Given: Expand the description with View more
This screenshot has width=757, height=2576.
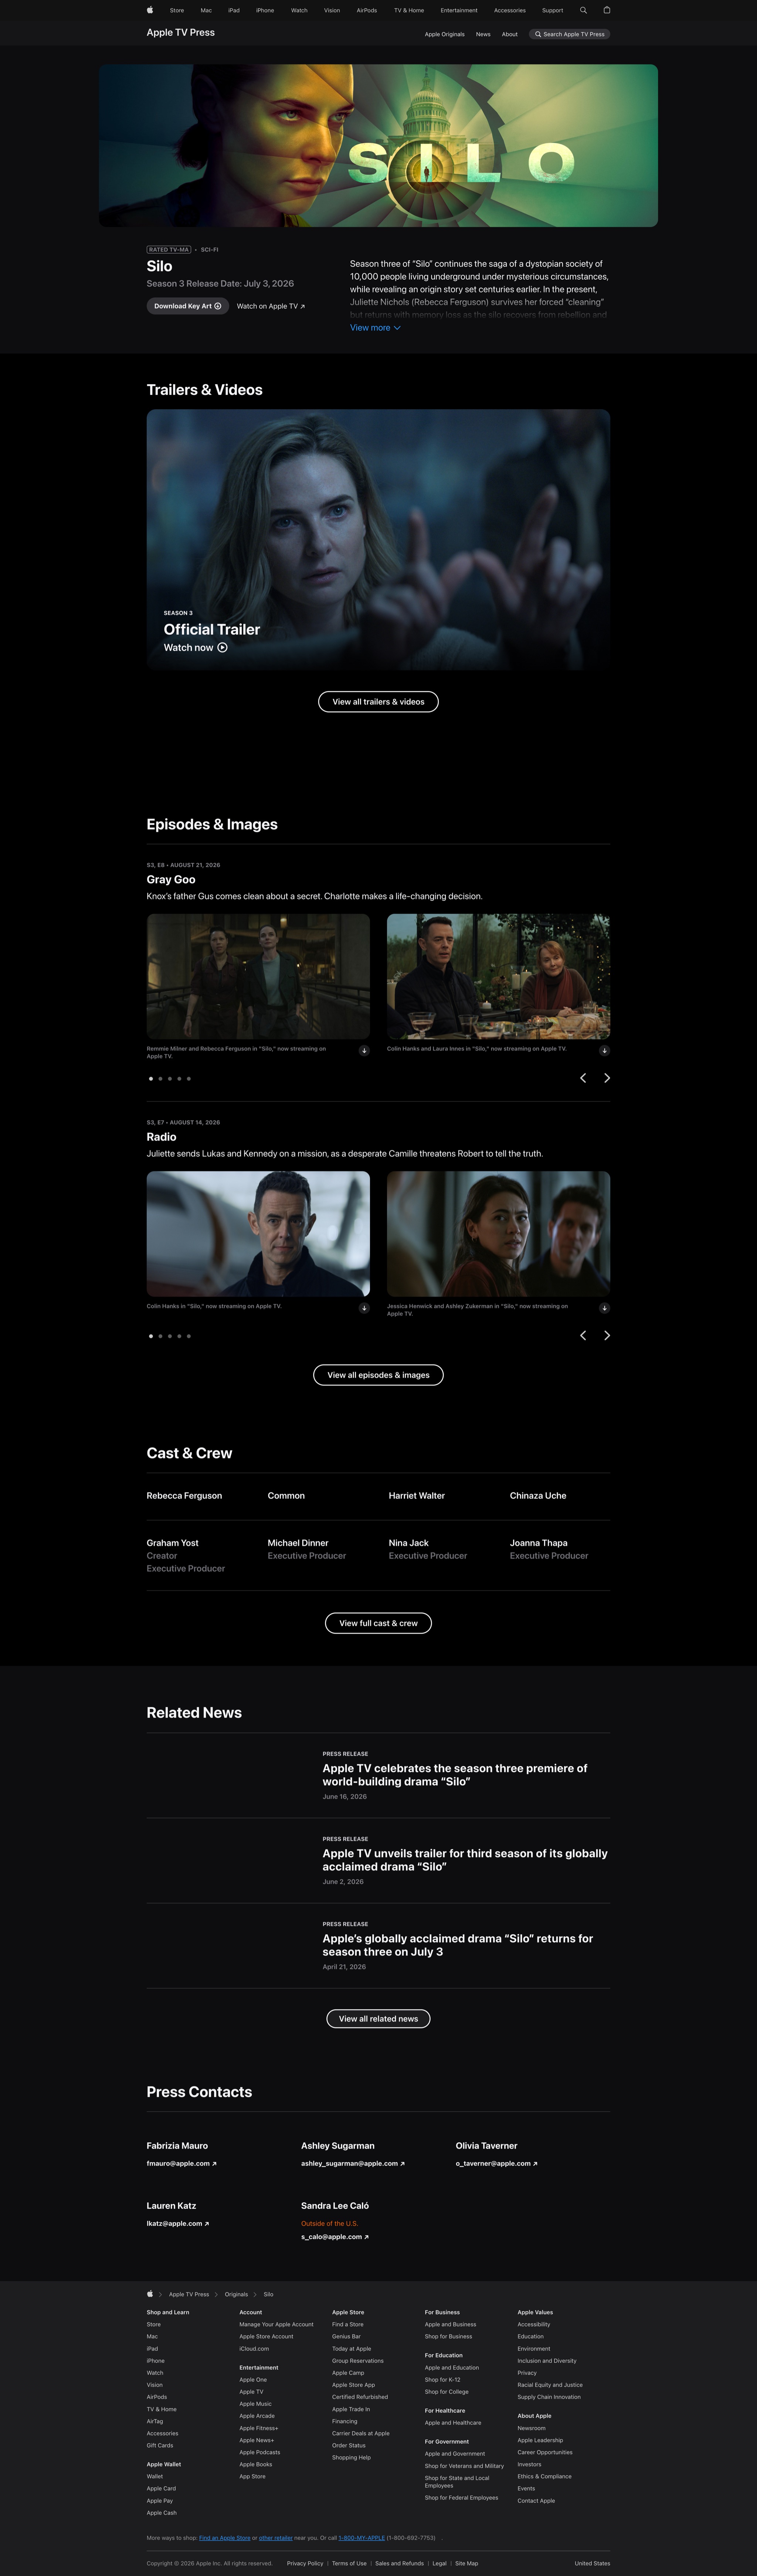Looking at the screenshot, I should tap(375, 328).
